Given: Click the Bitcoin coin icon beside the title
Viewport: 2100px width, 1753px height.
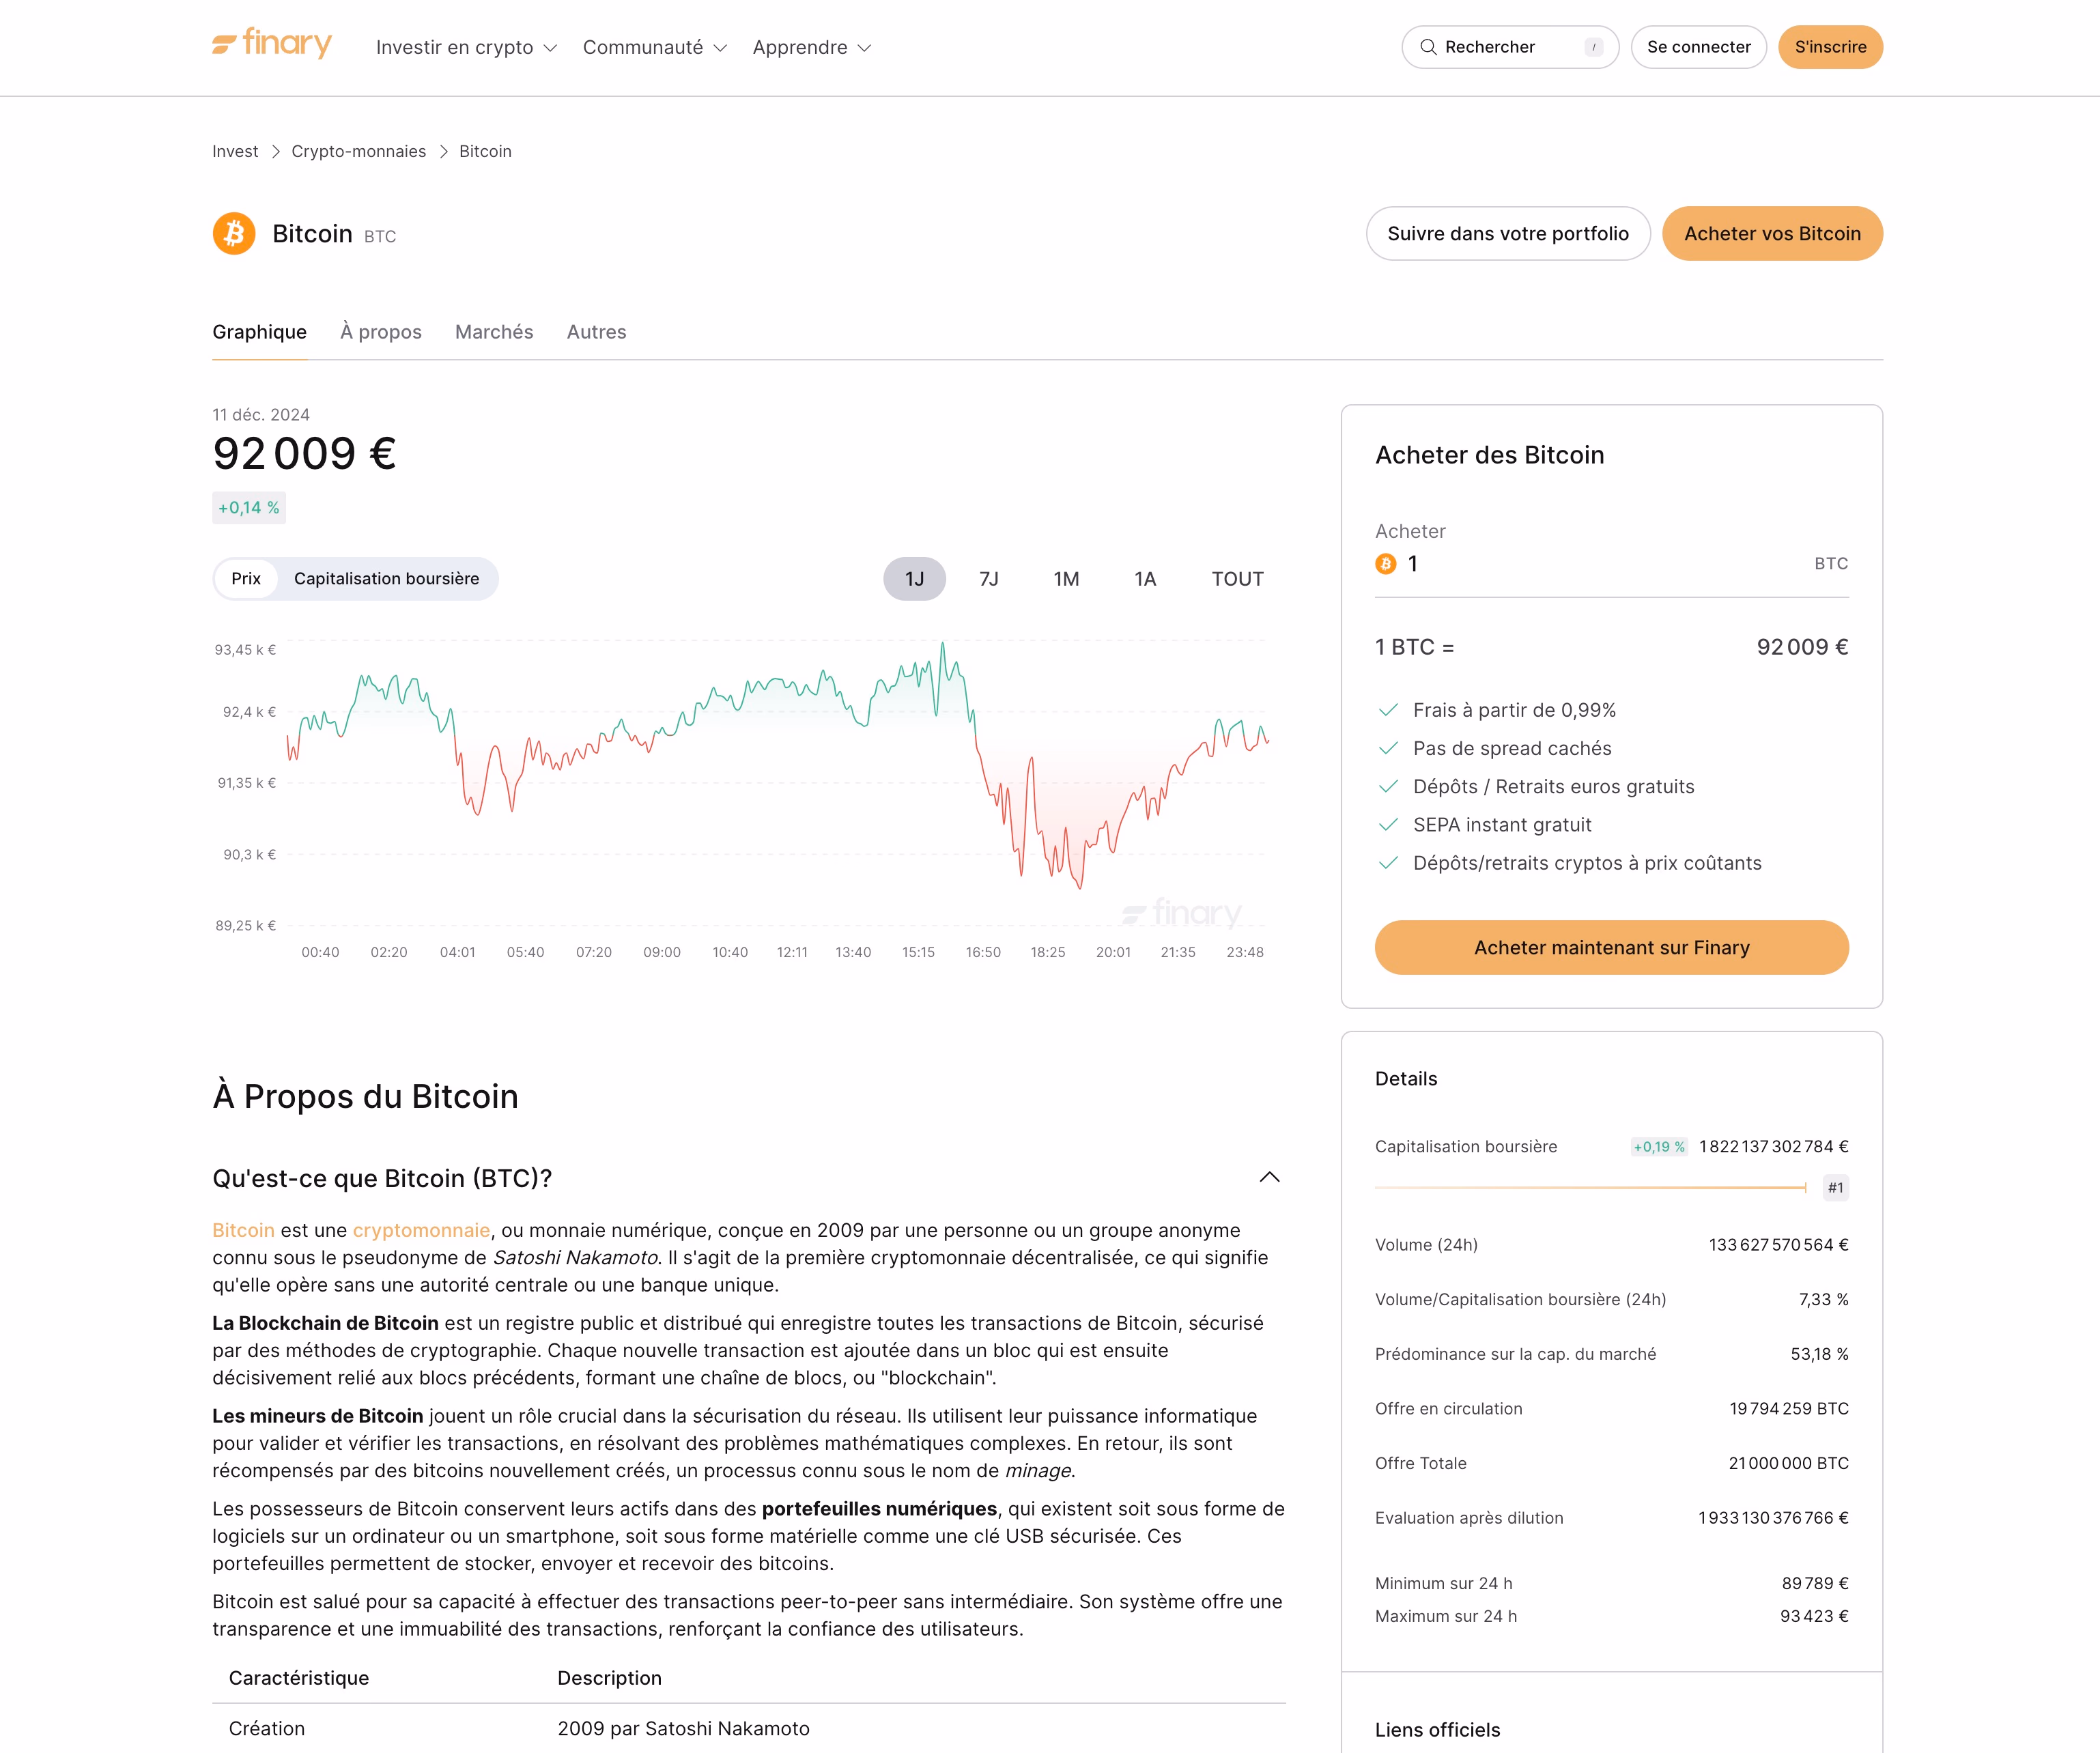Looking at the screenshot, I should click(x=233, y=233).
